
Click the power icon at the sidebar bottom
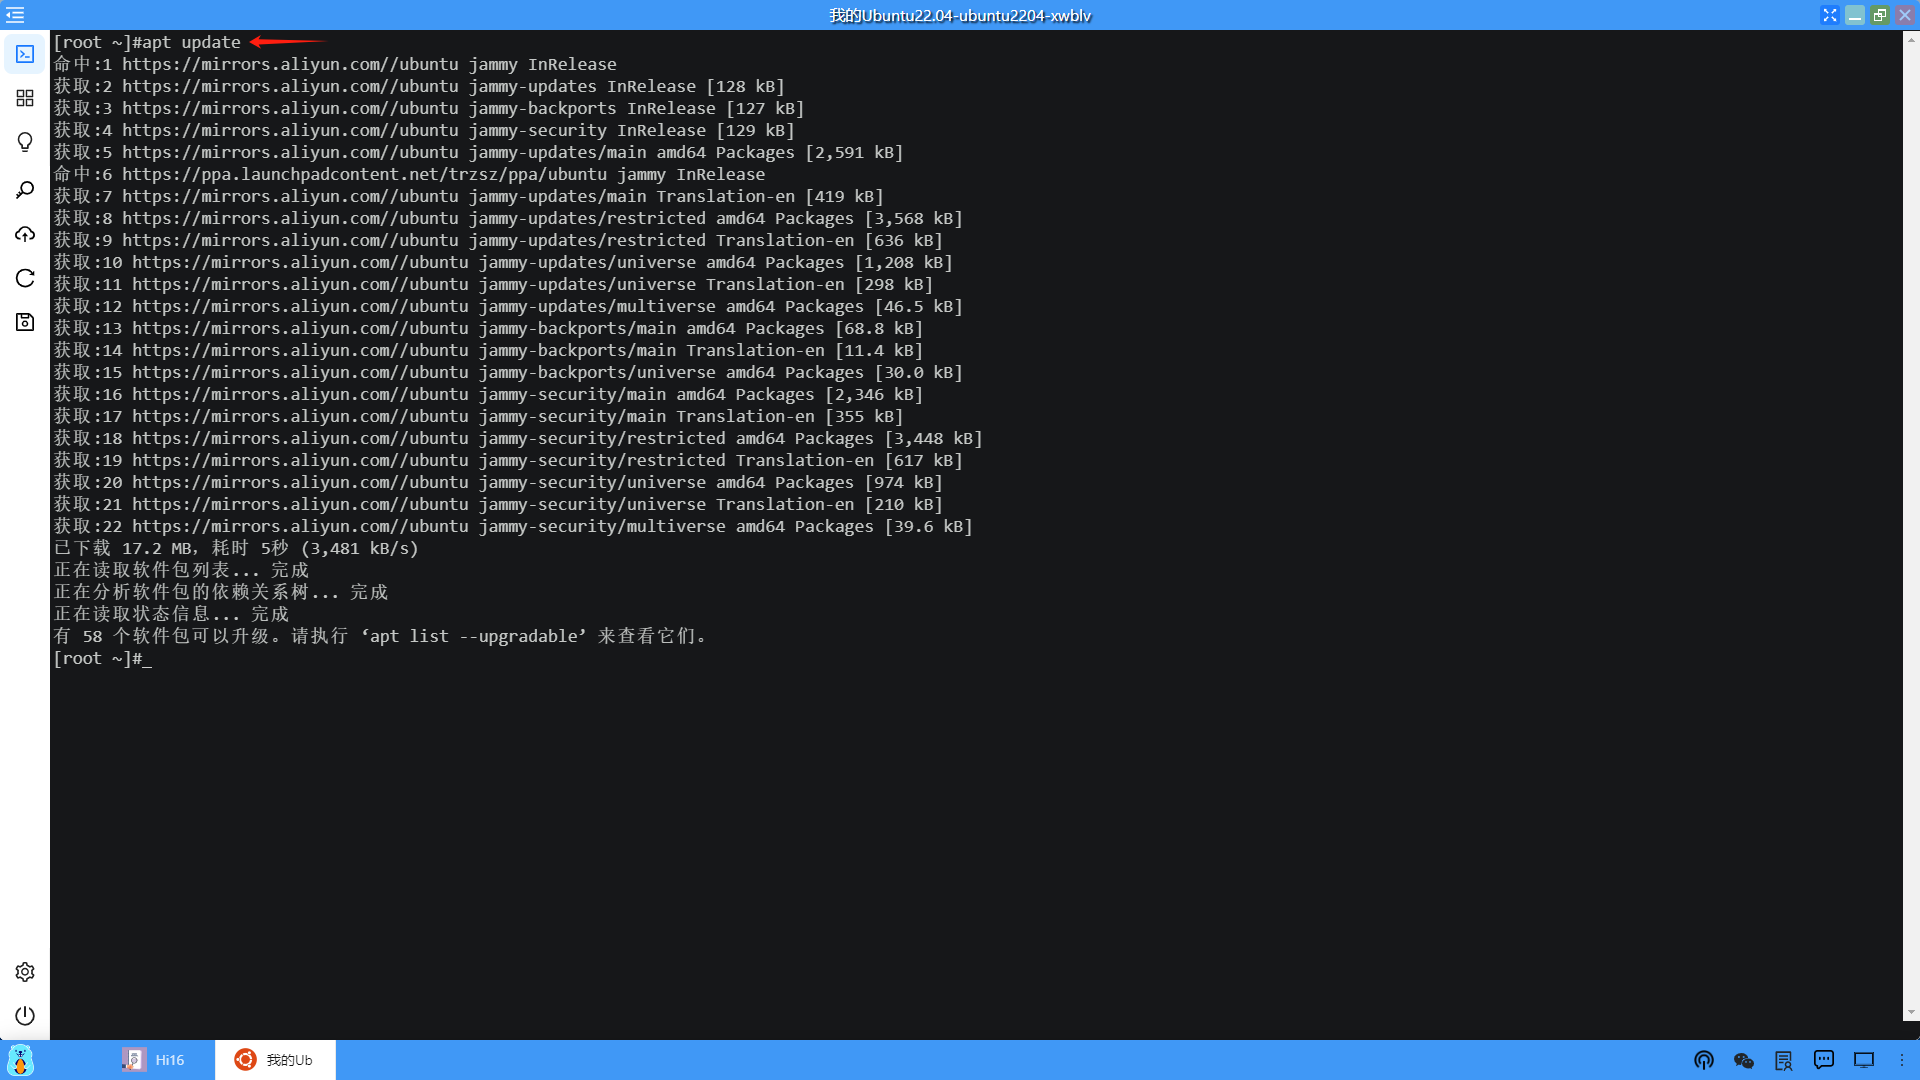point(25,1016)
